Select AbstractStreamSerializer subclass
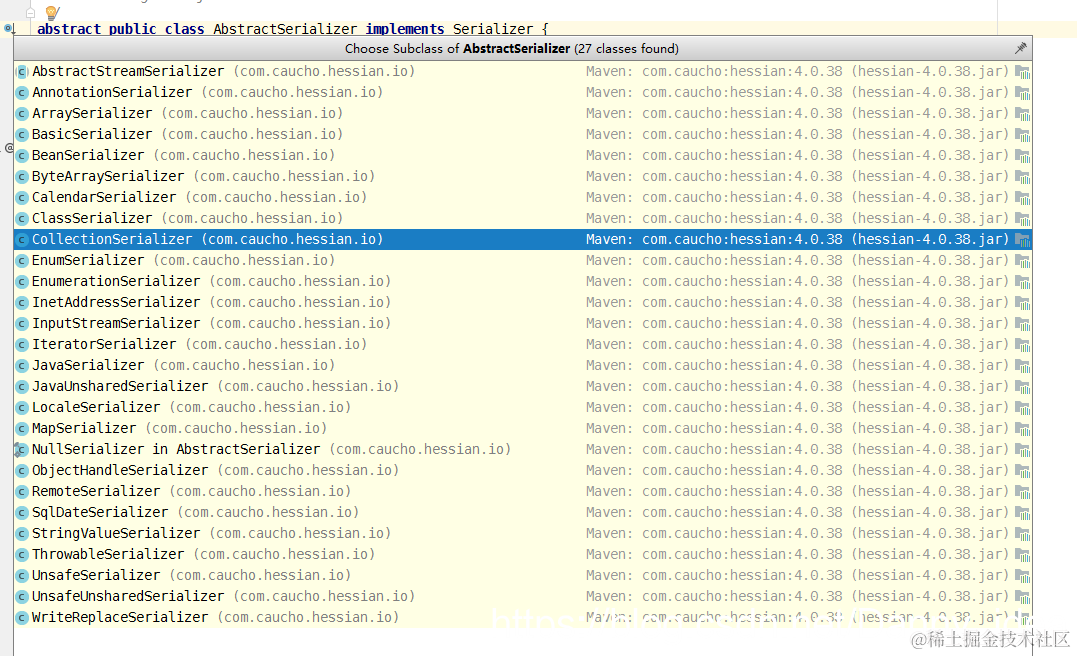Screen dimensions: 1077x656 click(523, 71)
